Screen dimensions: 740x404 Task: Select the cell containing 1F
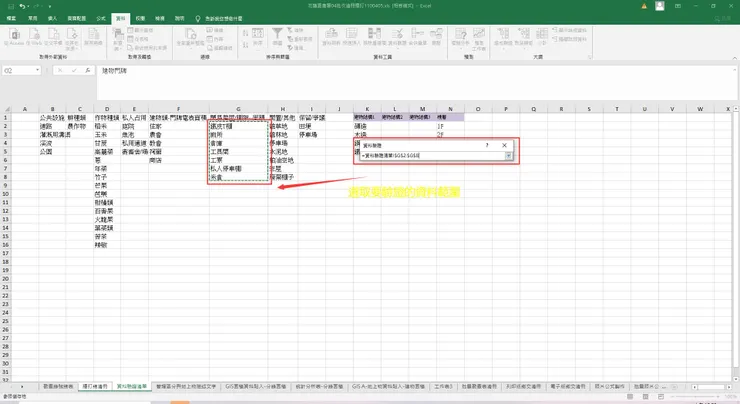(450, 126)
